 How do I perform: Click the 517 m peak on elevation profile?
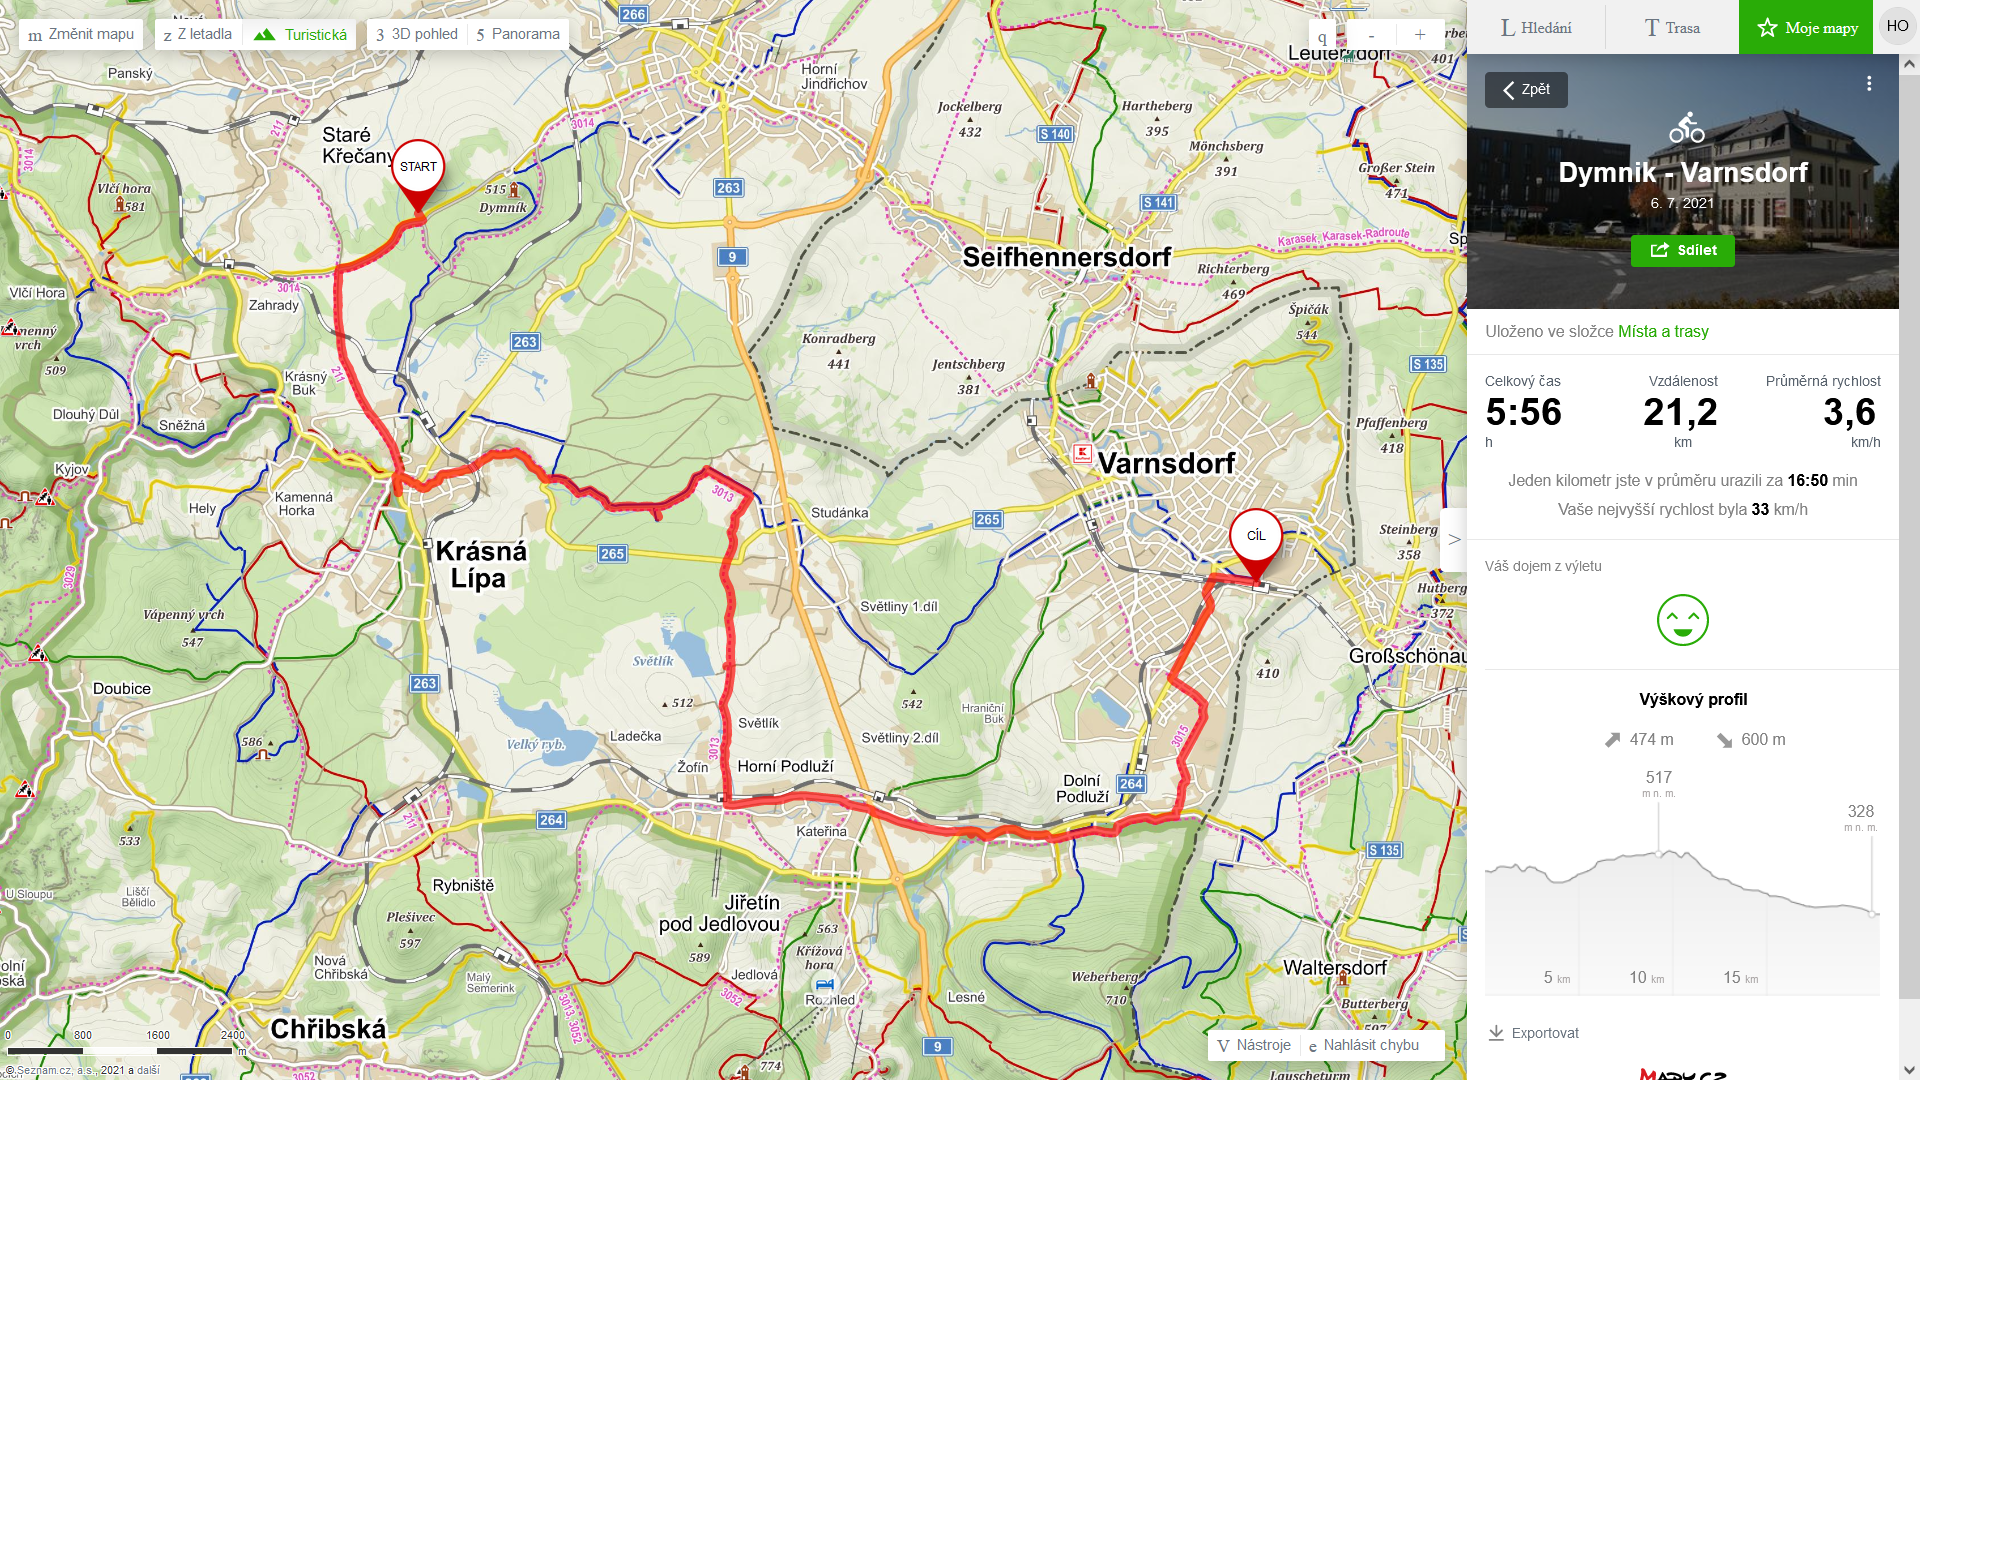[1659, 852]
